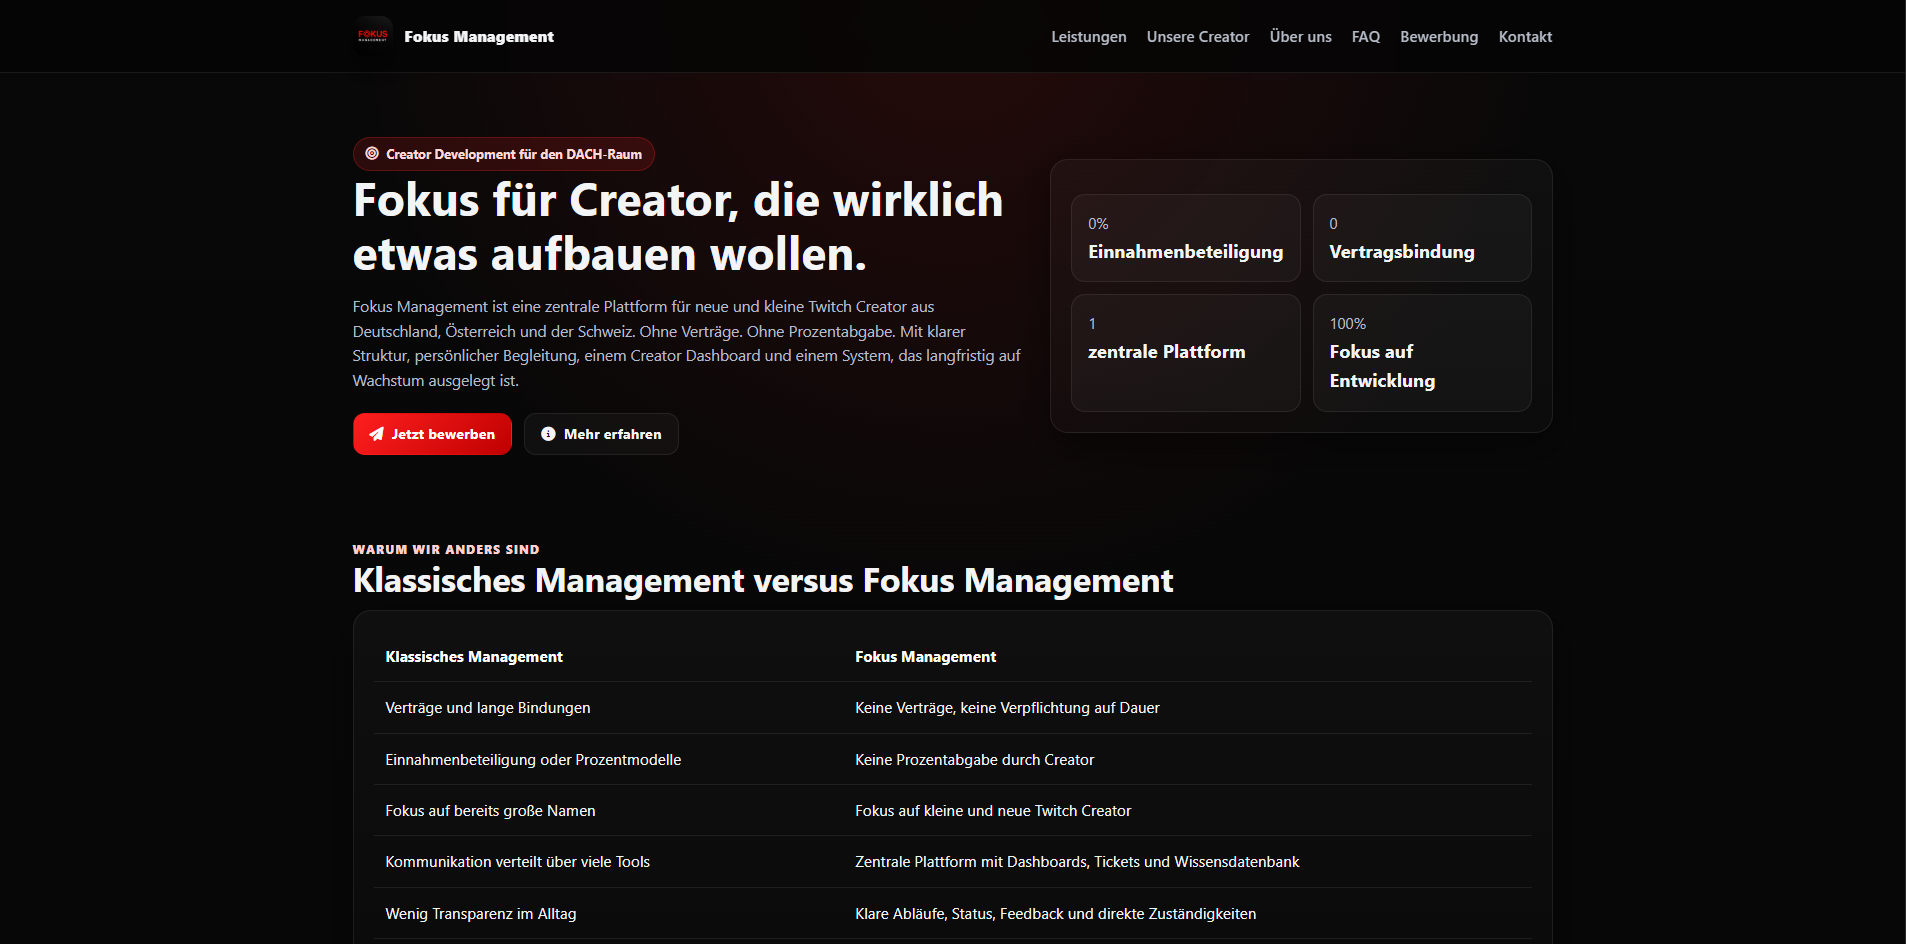Open the Über uns page
Image resolution: width=1906 pixels, height=944 pixels.
click(x=1300, y=37)
